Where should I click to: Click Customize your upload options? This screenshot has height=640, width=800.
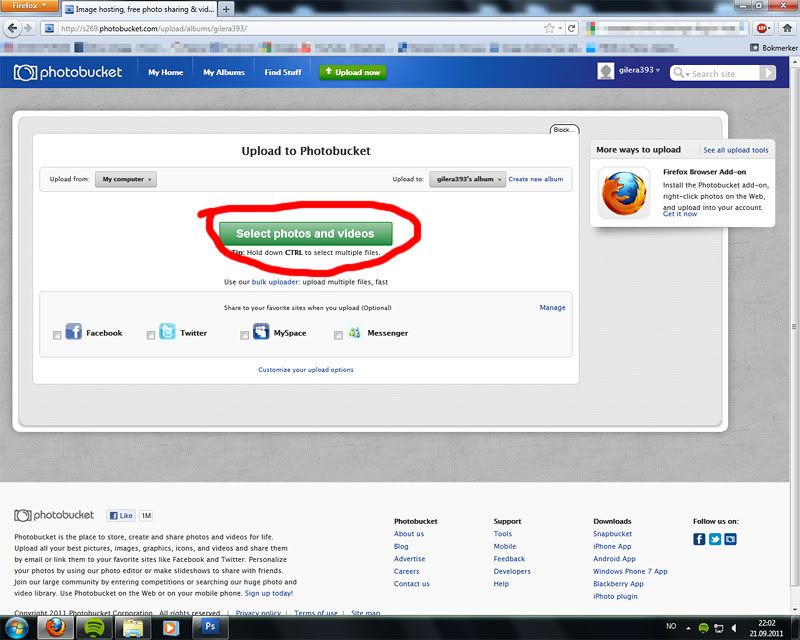coord(306,370)
